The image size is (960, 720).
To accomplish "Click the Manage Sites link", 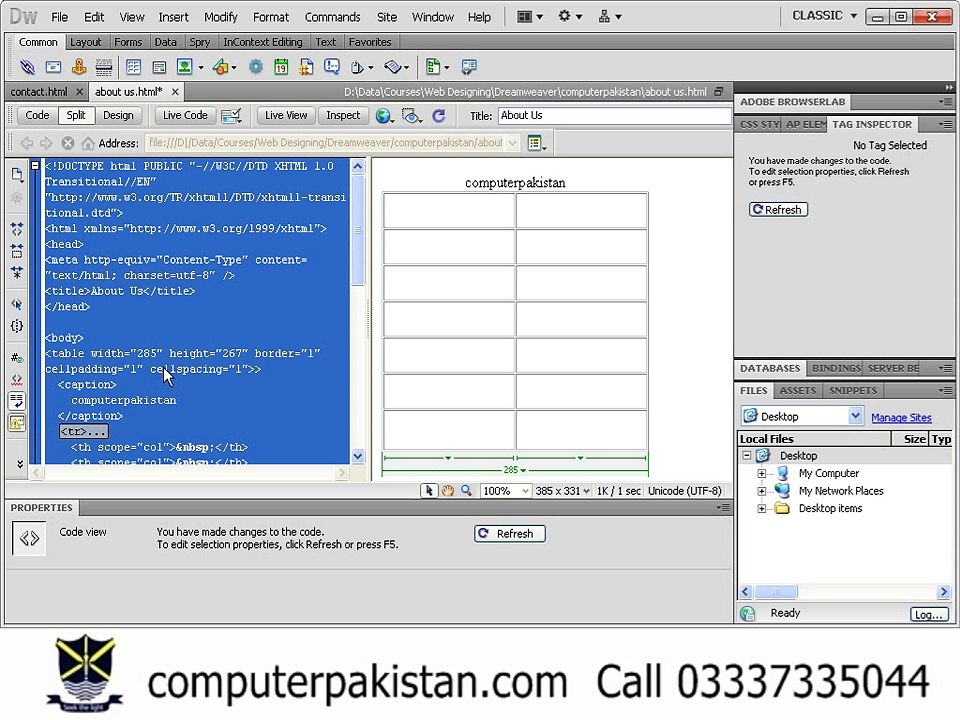I will point(901,418).
